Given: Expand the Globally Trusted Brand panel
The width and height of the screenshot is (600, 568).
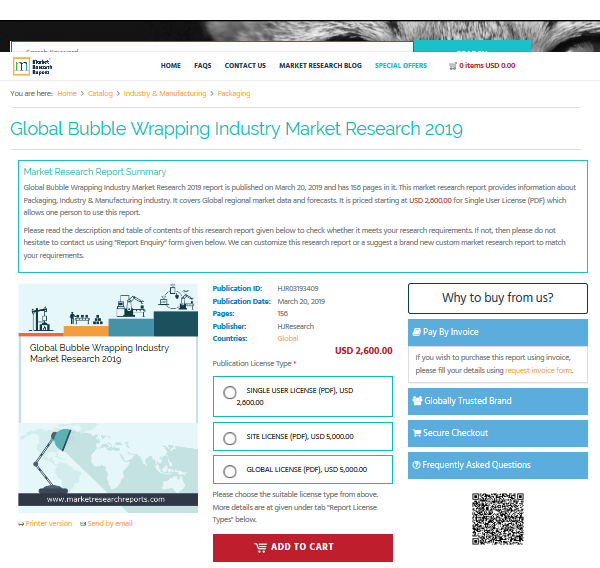Looking at the screenshot, I should [x=497, y=401].
